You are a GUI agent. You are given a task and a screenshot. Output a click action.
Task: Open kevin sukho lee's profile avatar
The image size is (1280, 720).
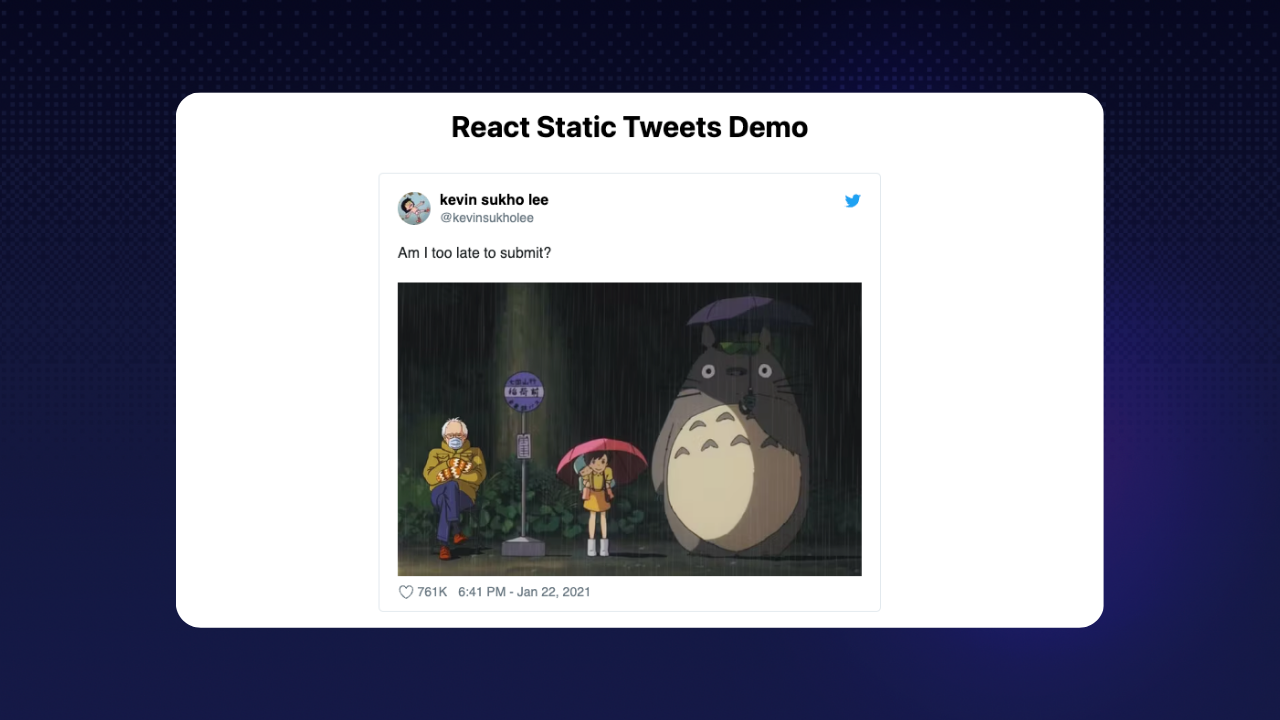[414, 208]
